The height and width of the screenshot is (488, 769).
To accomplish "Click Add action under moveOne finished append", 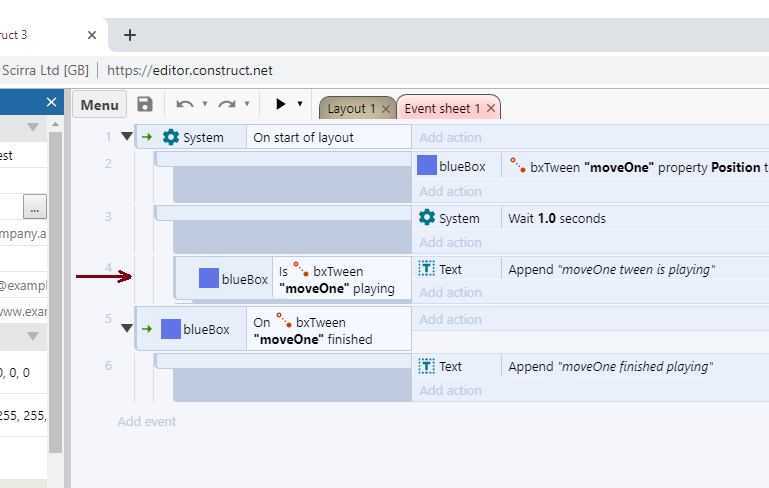I will (x=450, y=390).
